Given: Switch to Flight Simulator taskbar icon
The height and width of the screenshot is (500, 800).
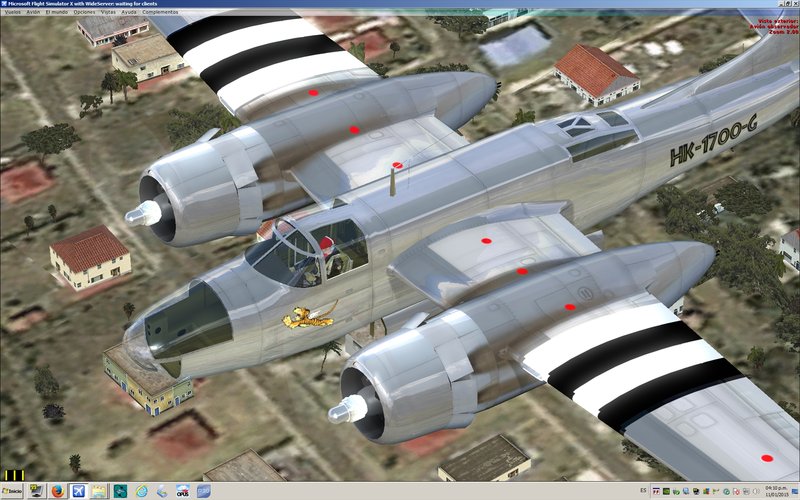Looking at the screenshot, I should (78, 491).
